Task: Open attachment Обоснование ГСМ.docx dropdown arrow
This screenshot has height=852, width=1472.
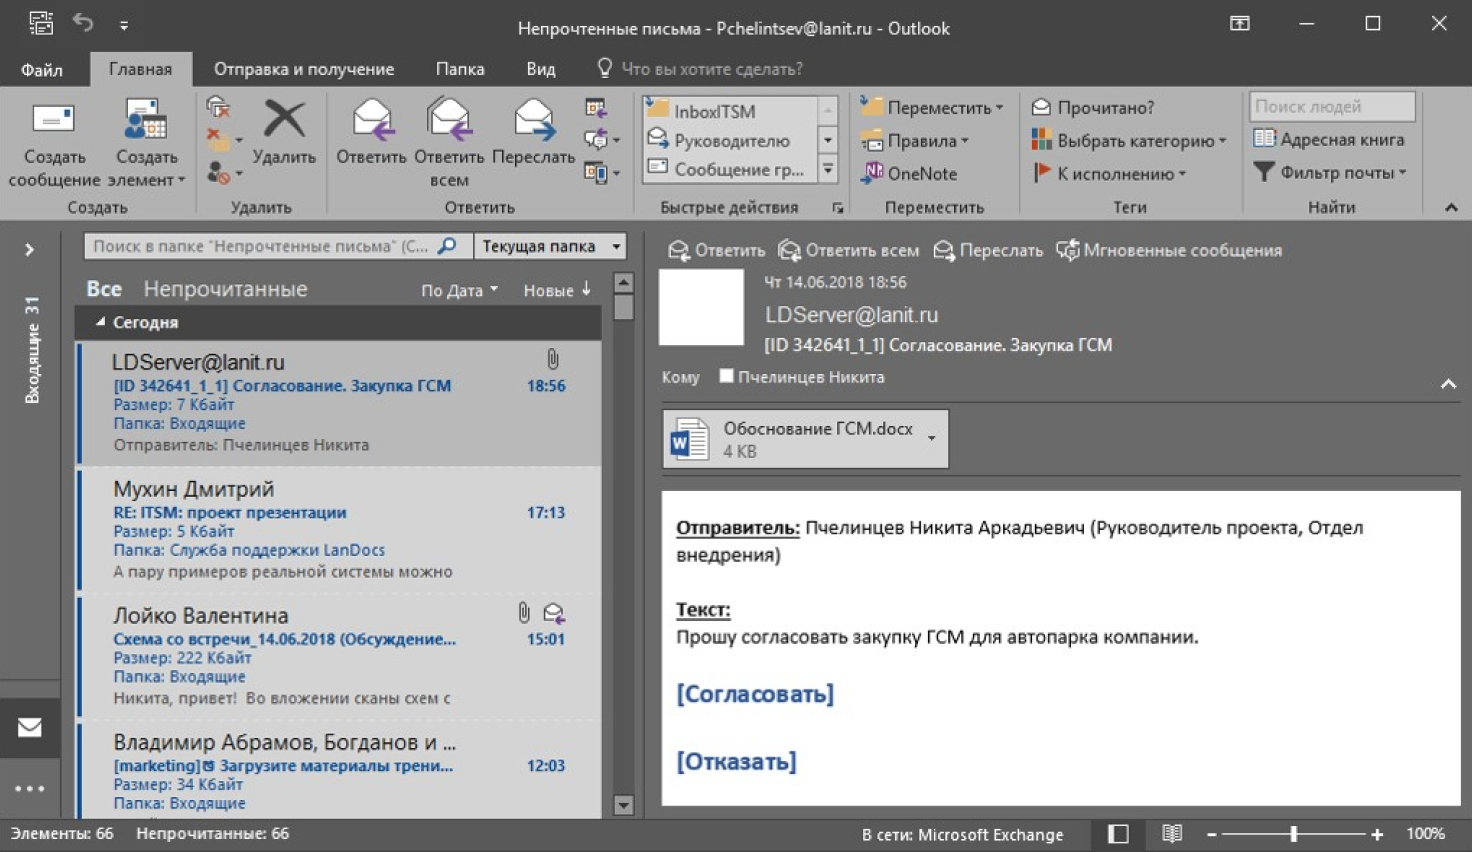Action: click(x=931, y=438)
